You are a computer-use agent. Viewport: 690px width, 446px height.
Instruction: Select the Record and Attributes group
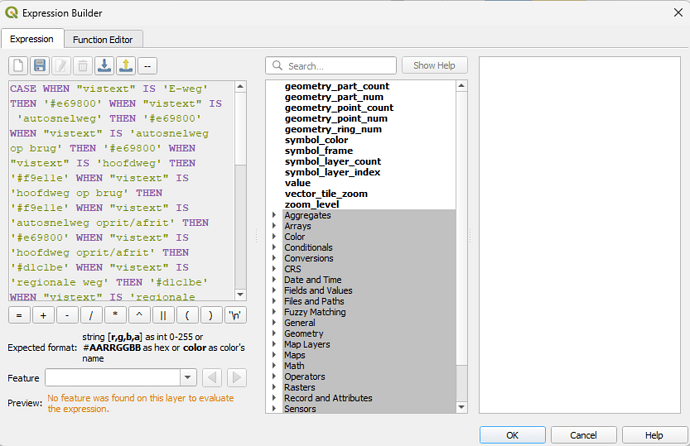click(328, 398)
